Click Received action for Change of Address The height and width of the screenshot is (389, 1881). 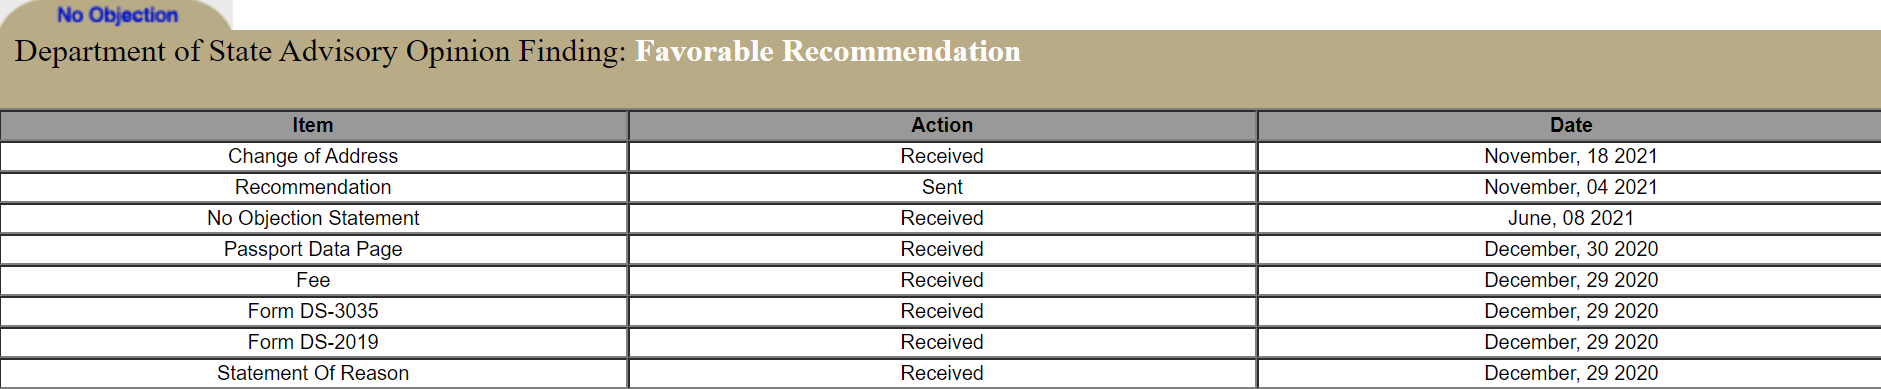point(942,156)
